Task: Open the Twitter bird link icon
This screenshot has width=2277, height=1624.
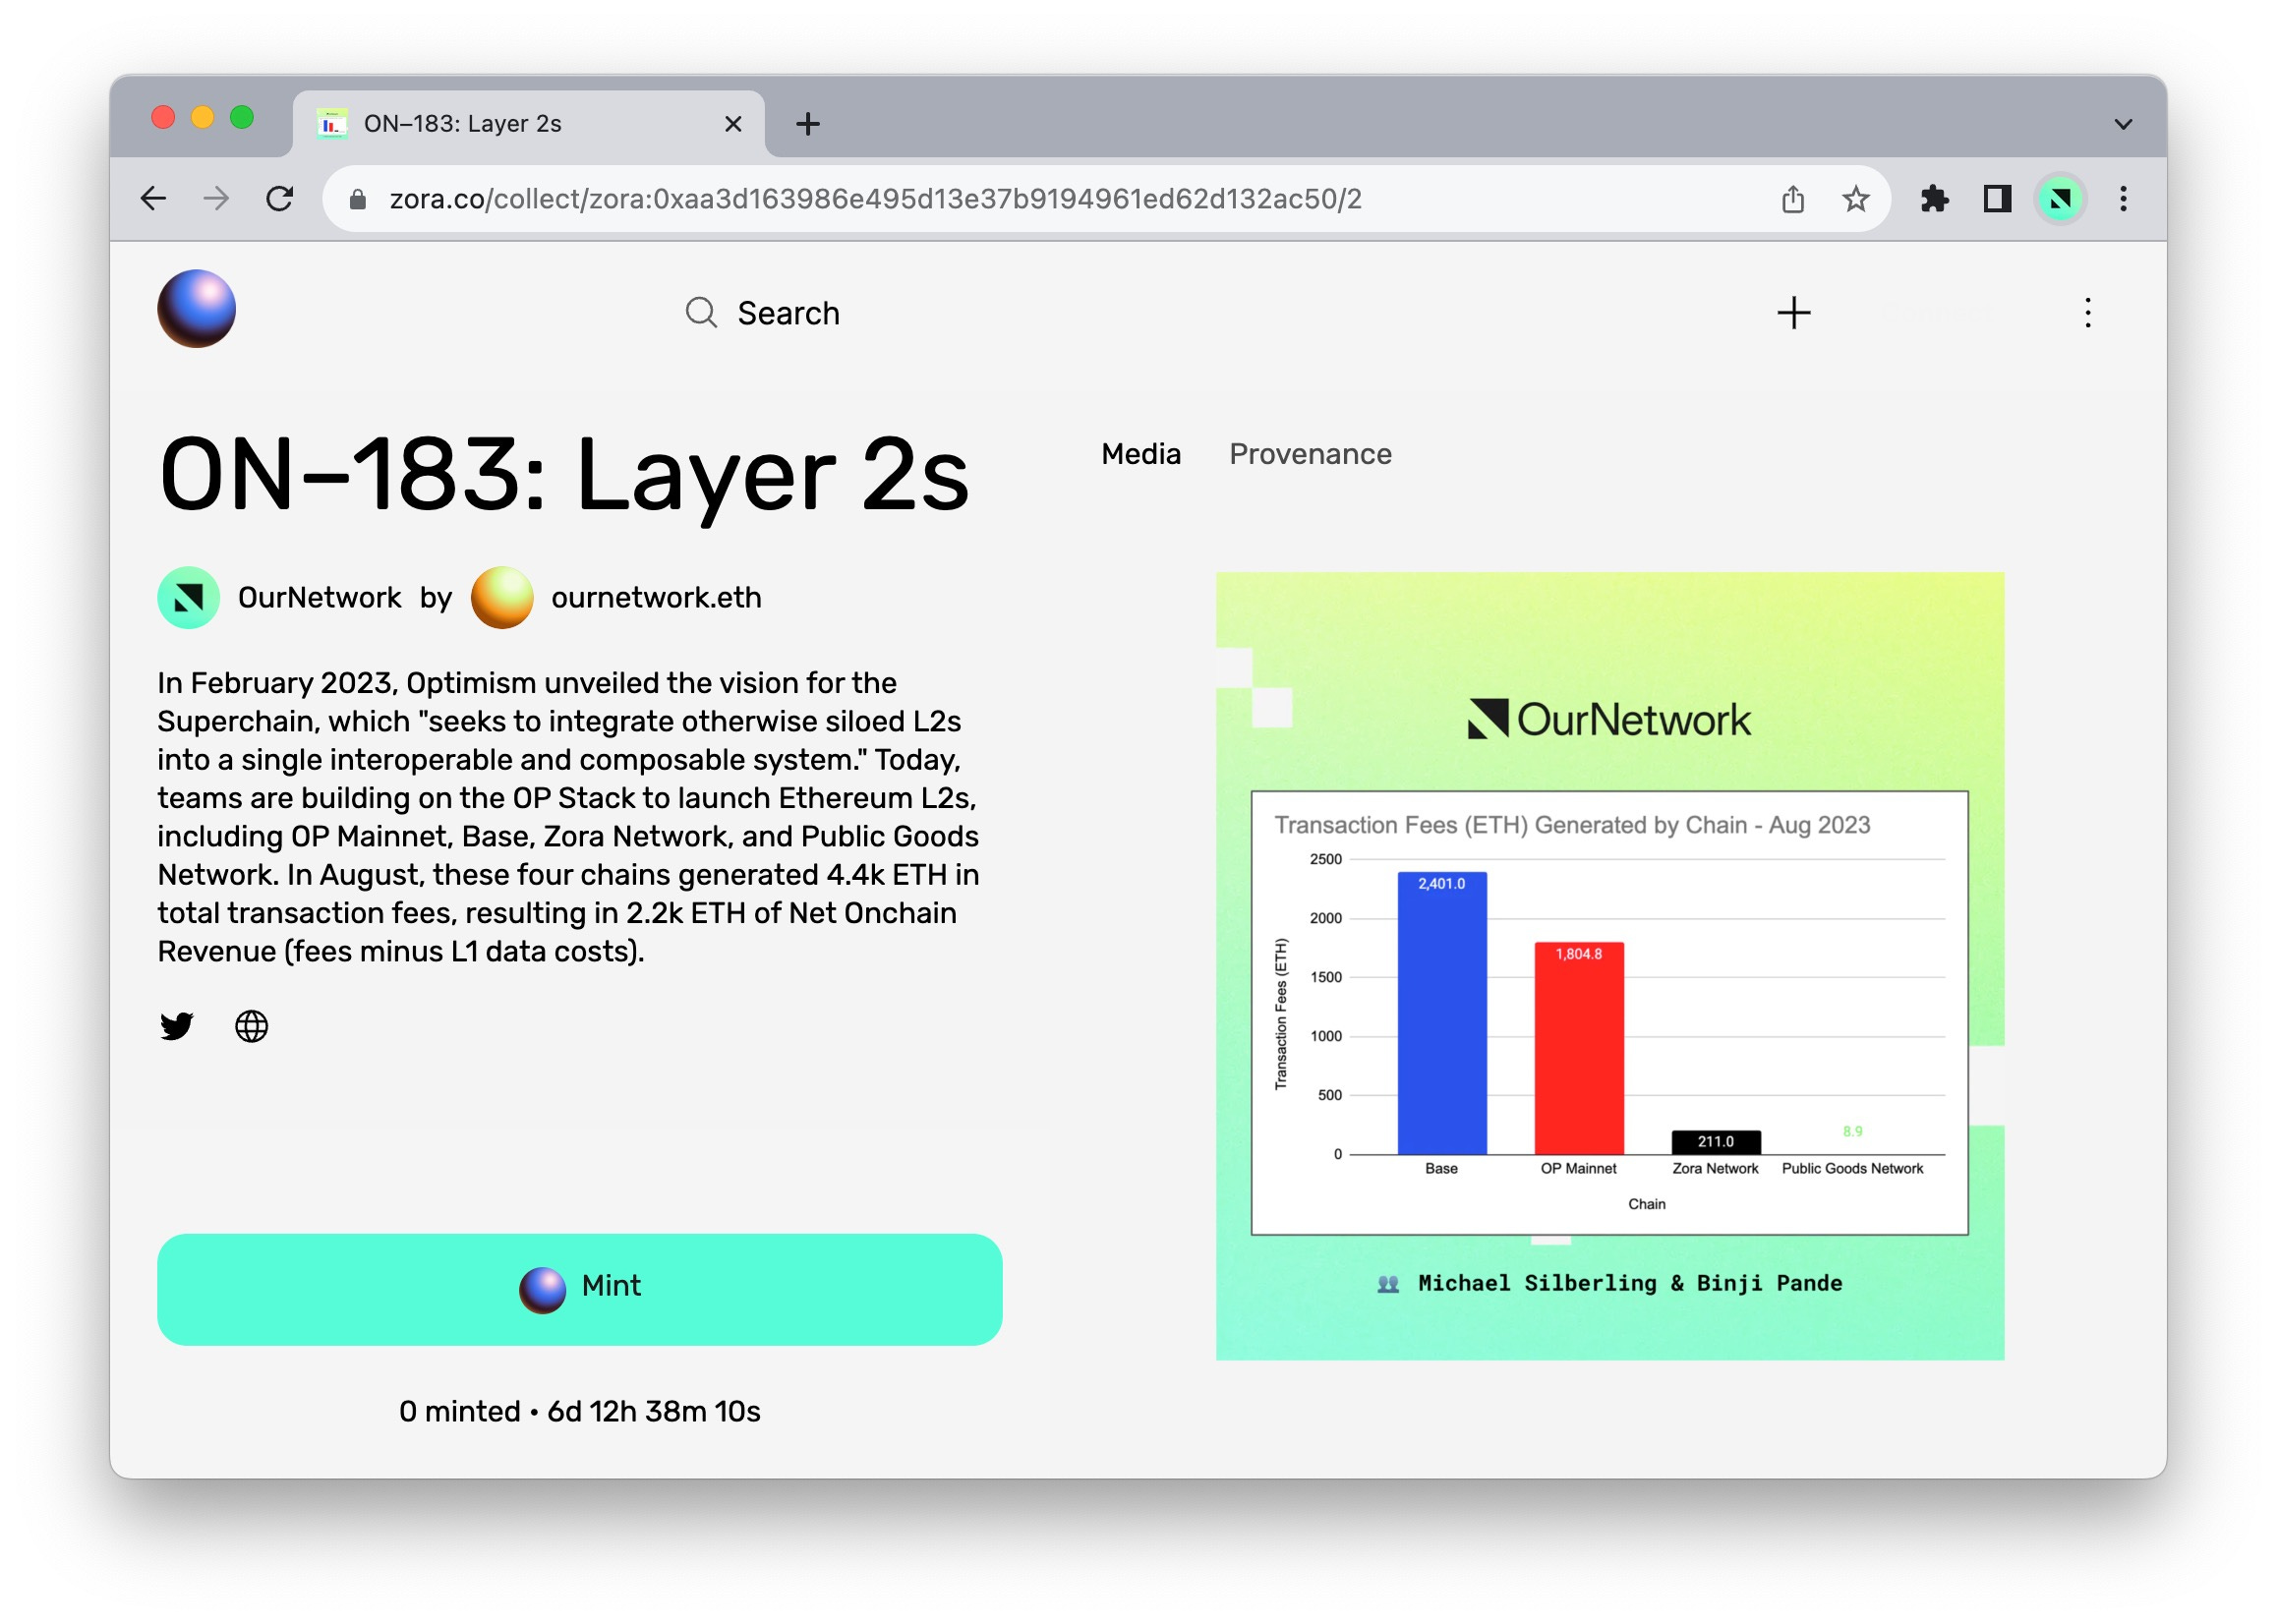Action: click(x=177, y=1026)
